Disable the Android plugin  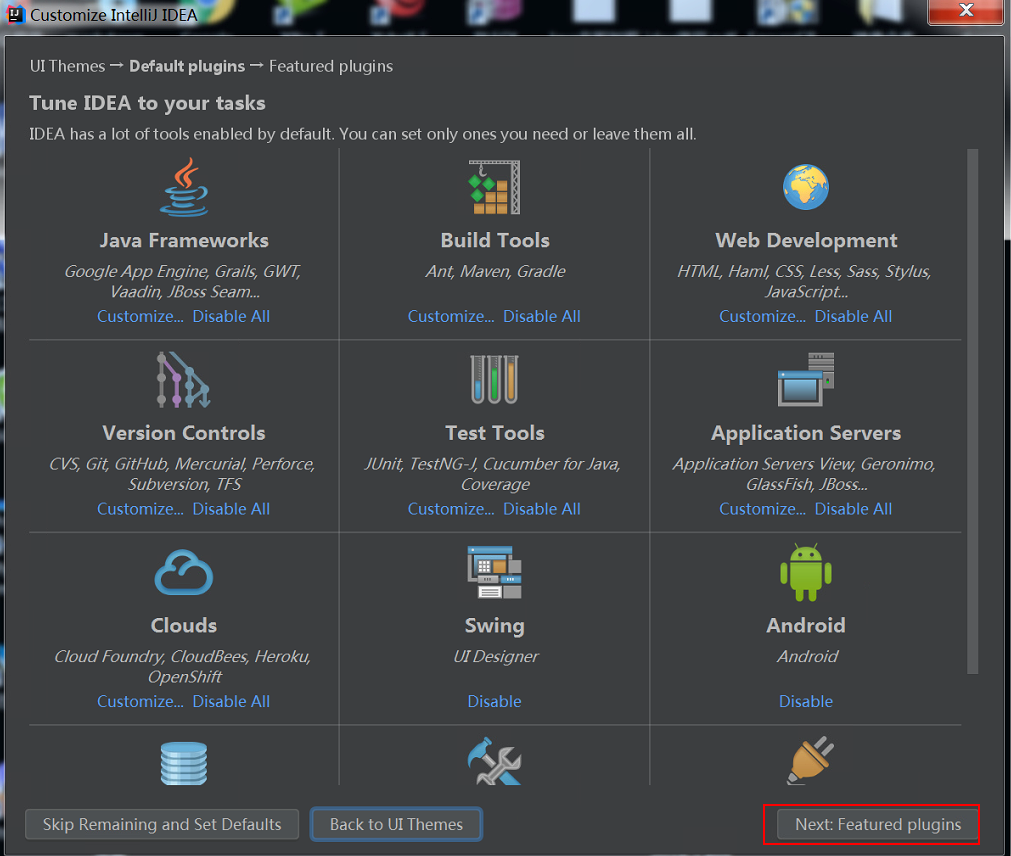click(x=806, y=701)
